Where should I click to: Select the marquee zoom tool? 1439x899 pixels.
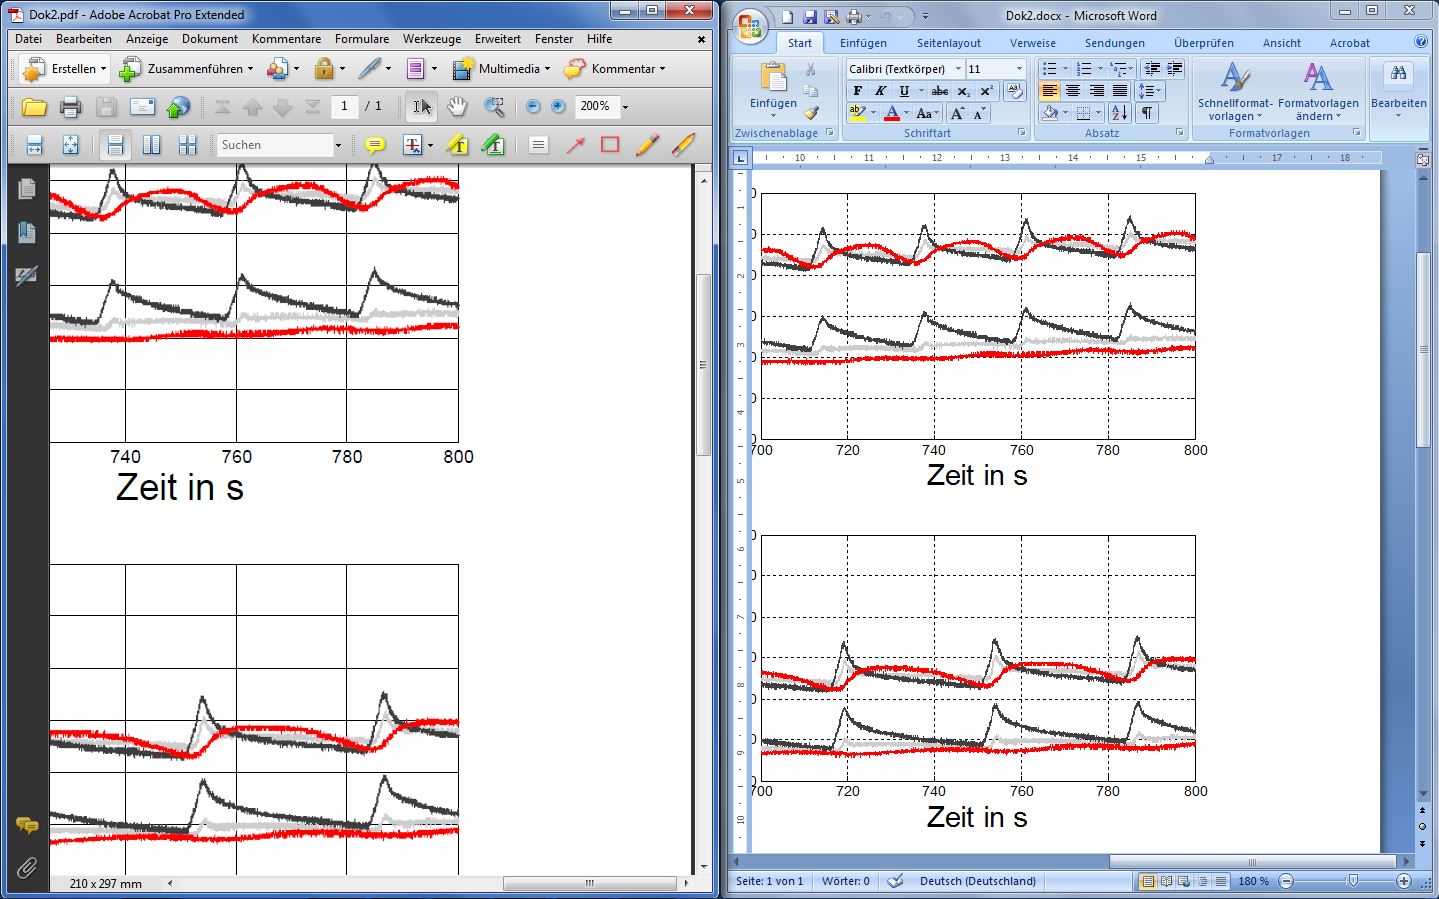click(x=494, y=106)
